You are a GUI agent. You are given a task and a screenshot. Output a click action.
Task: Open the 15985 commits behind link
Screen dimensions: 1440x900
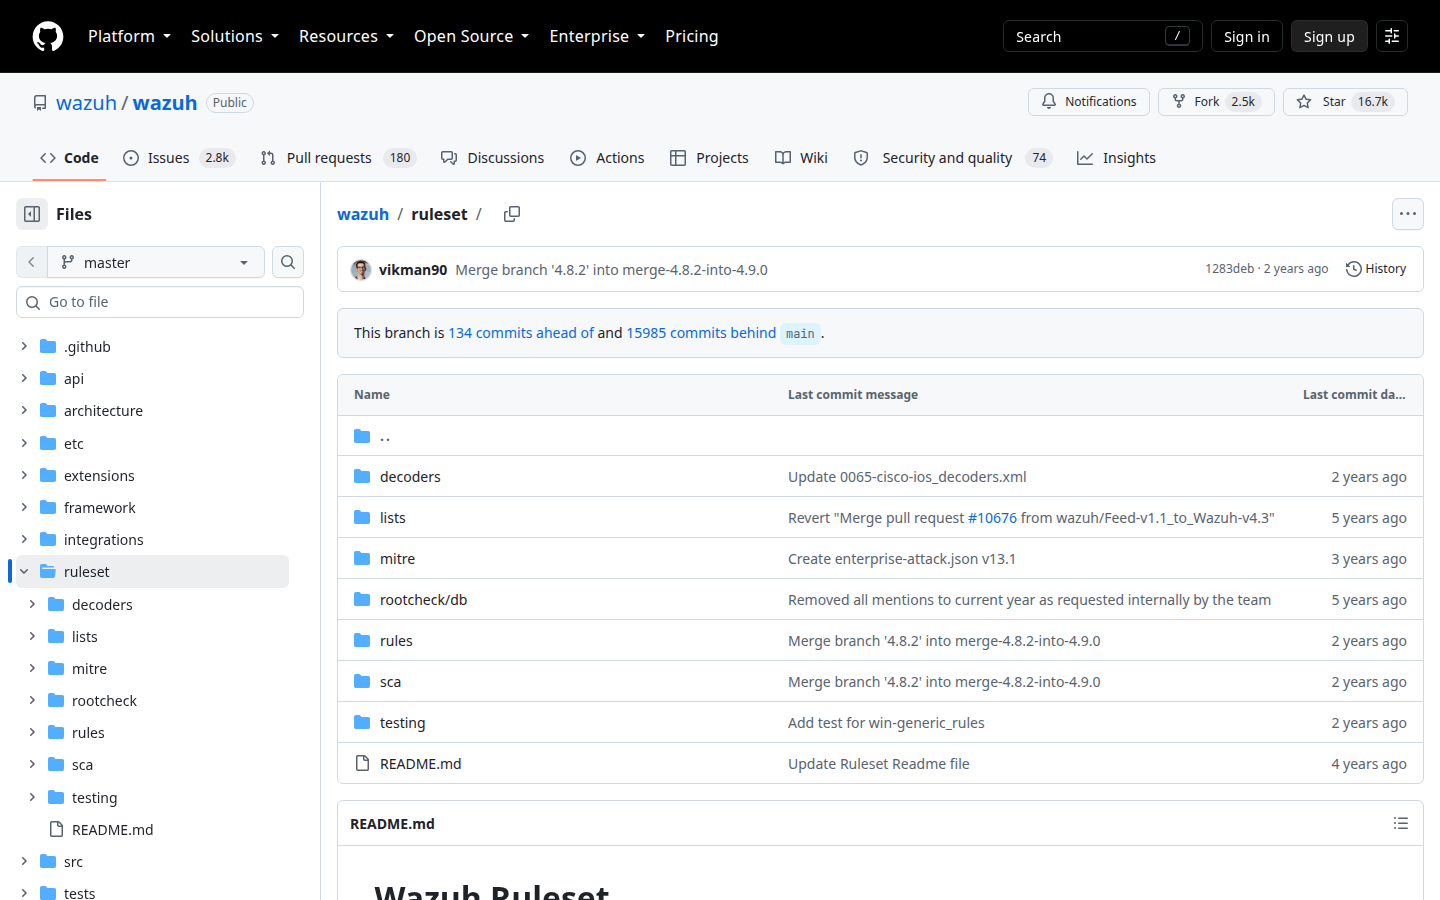(701, 333)
